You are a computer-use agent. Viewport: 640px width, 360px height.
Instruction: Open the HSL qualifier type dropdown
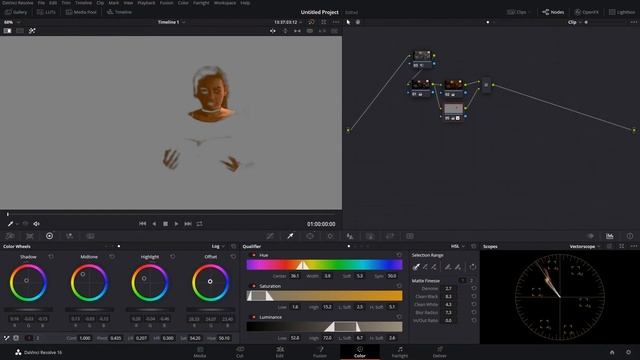click(x=458, y=246)
